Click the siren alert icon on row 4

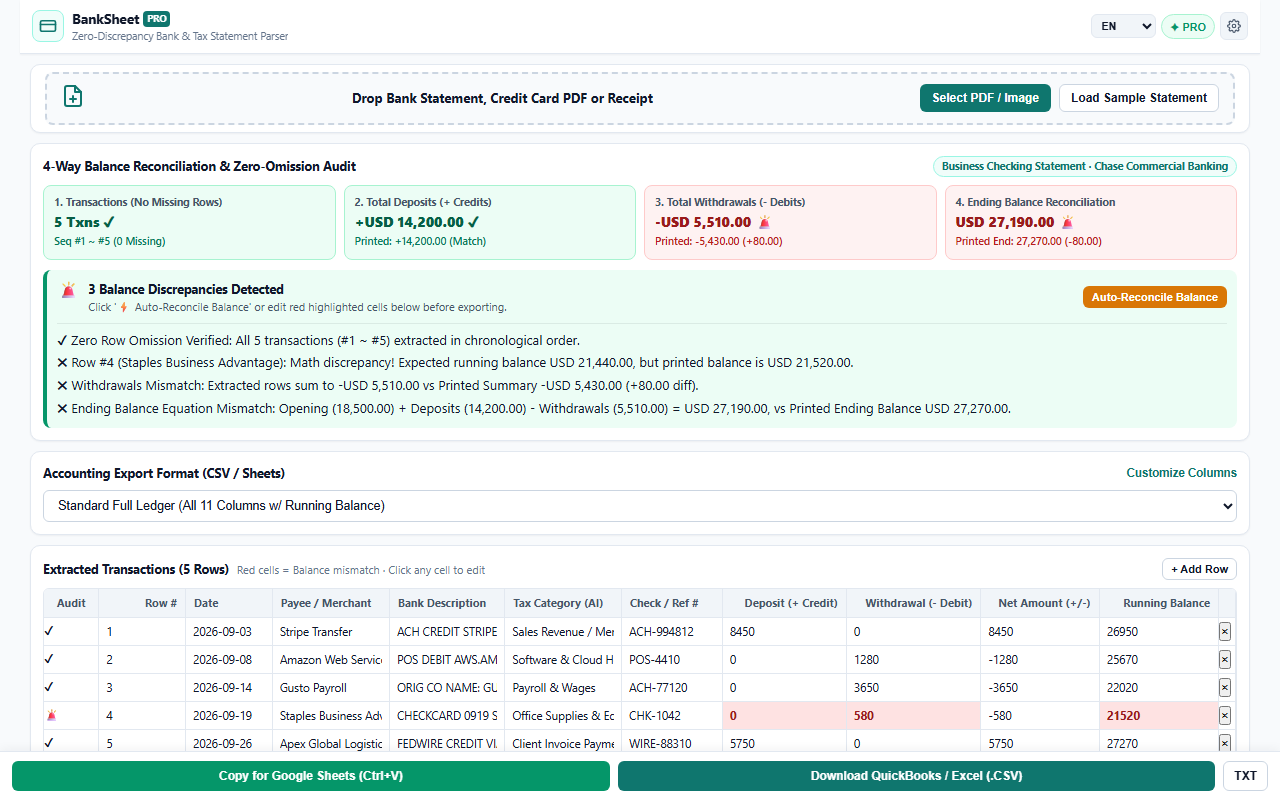51,715
